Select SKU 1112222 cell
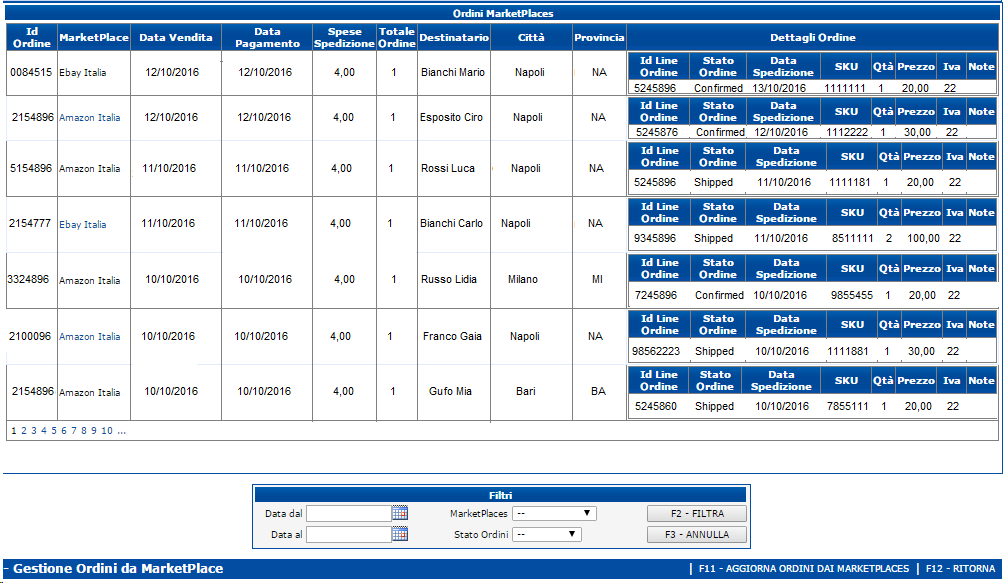The width and height of the screenshot is (1005, 583). (x=847, y=133)
